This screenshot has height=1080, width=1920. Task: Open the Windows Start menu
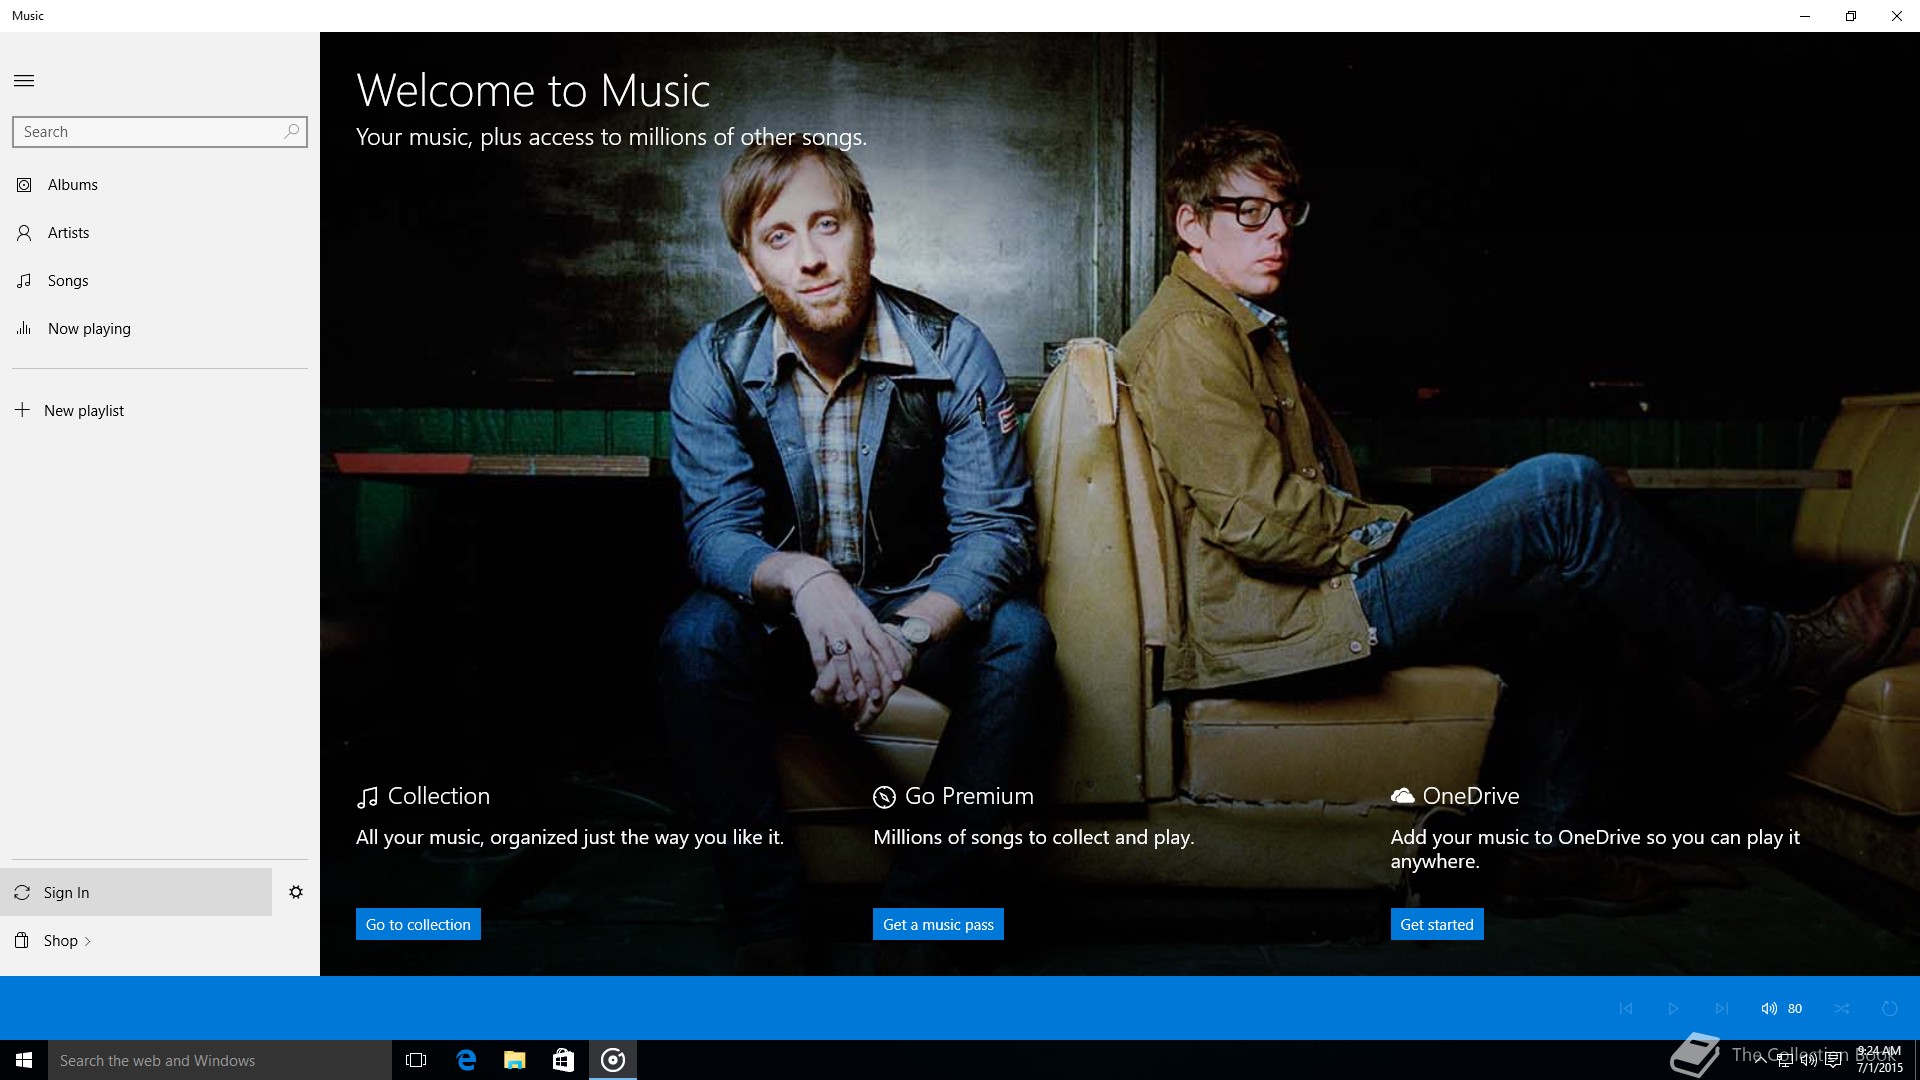[24, 1060]
